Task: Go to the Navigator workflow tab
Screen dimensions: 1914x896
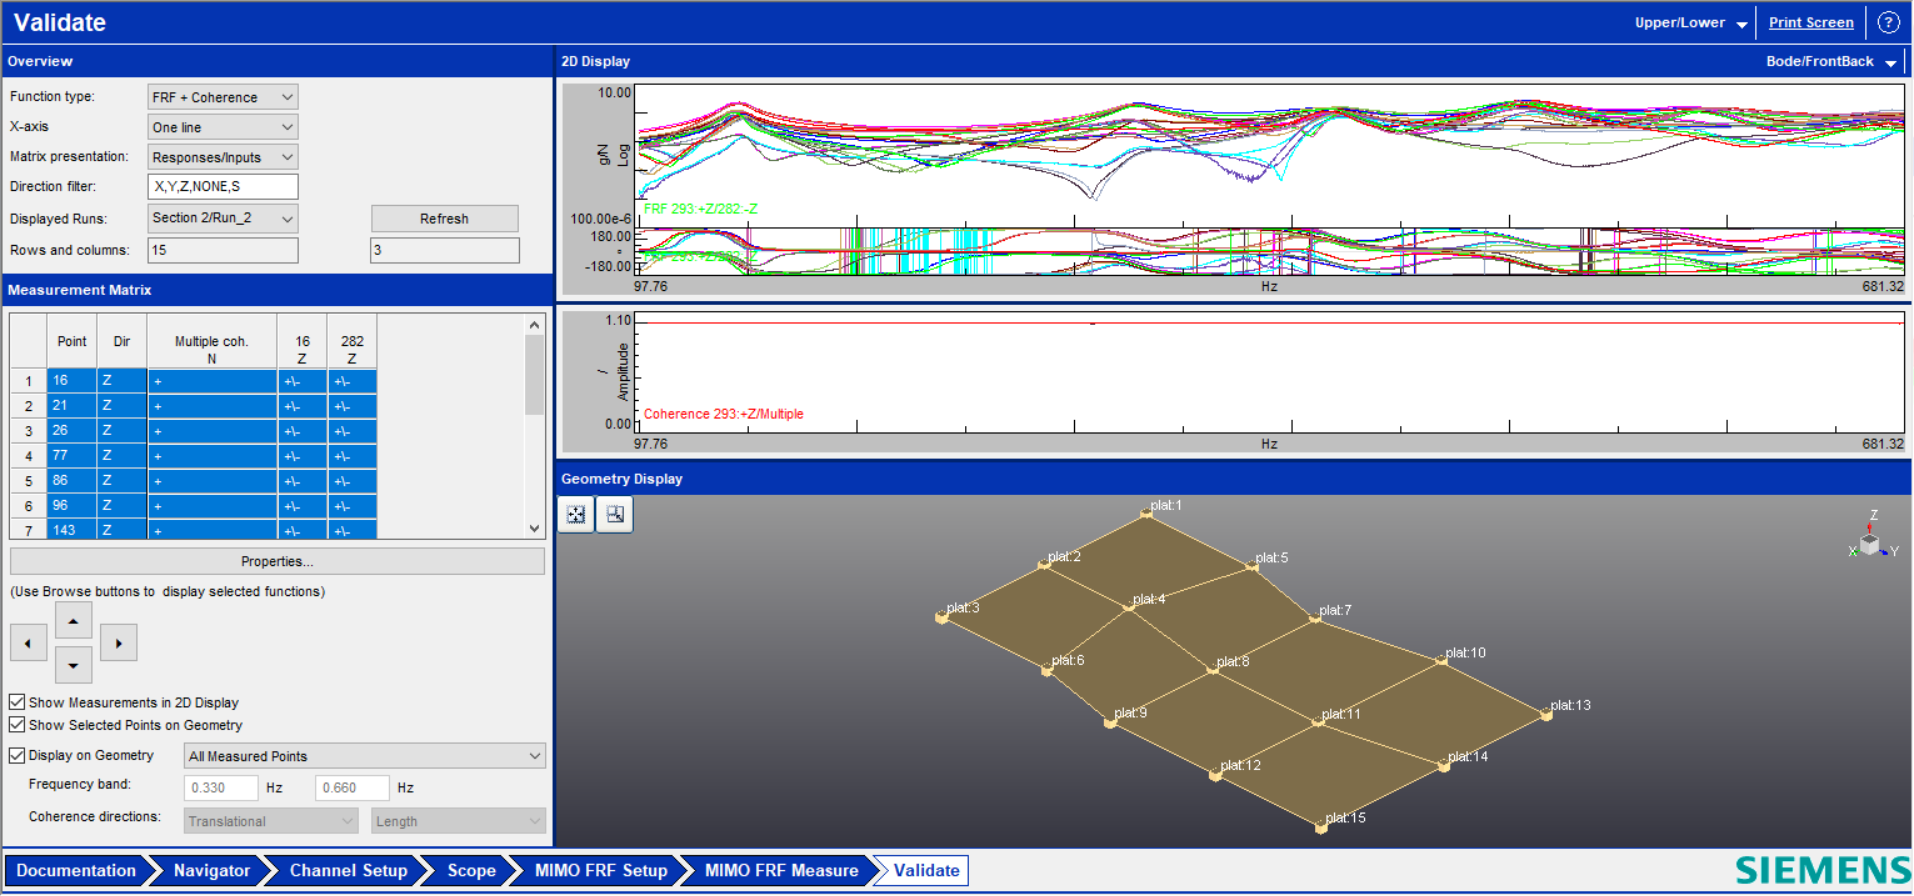Action: coord(211,870)
